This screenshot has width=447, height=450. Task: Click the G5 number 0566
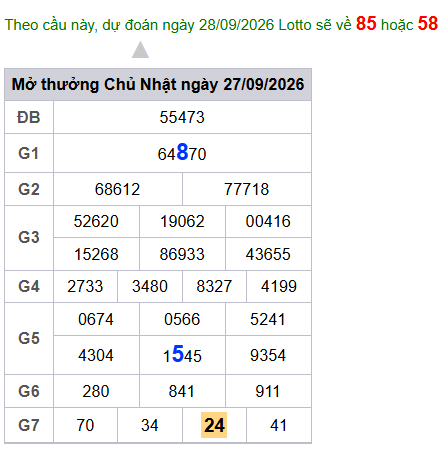pyautogui.click(x=182, y=319)
